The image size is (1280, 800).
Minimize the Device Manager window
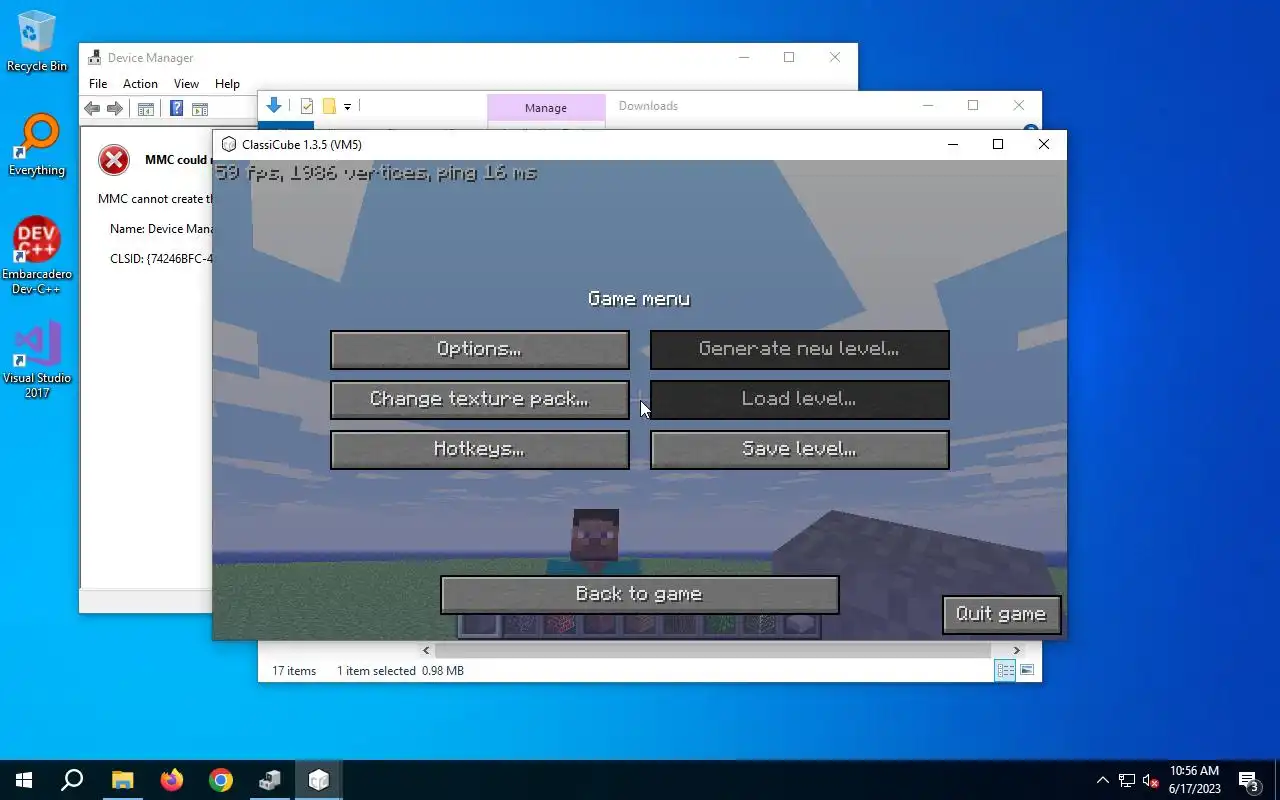(x=743, y=57)
